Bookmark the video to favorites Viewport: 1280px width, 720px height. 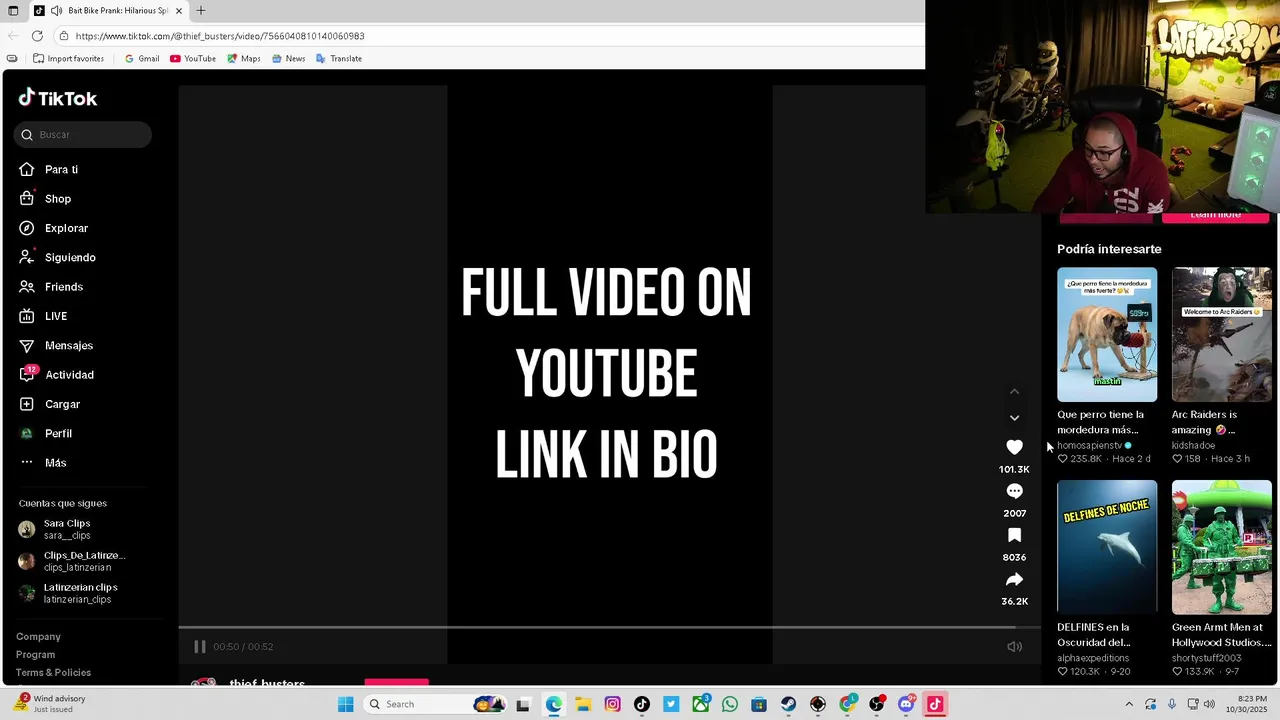pos(1014,535)
